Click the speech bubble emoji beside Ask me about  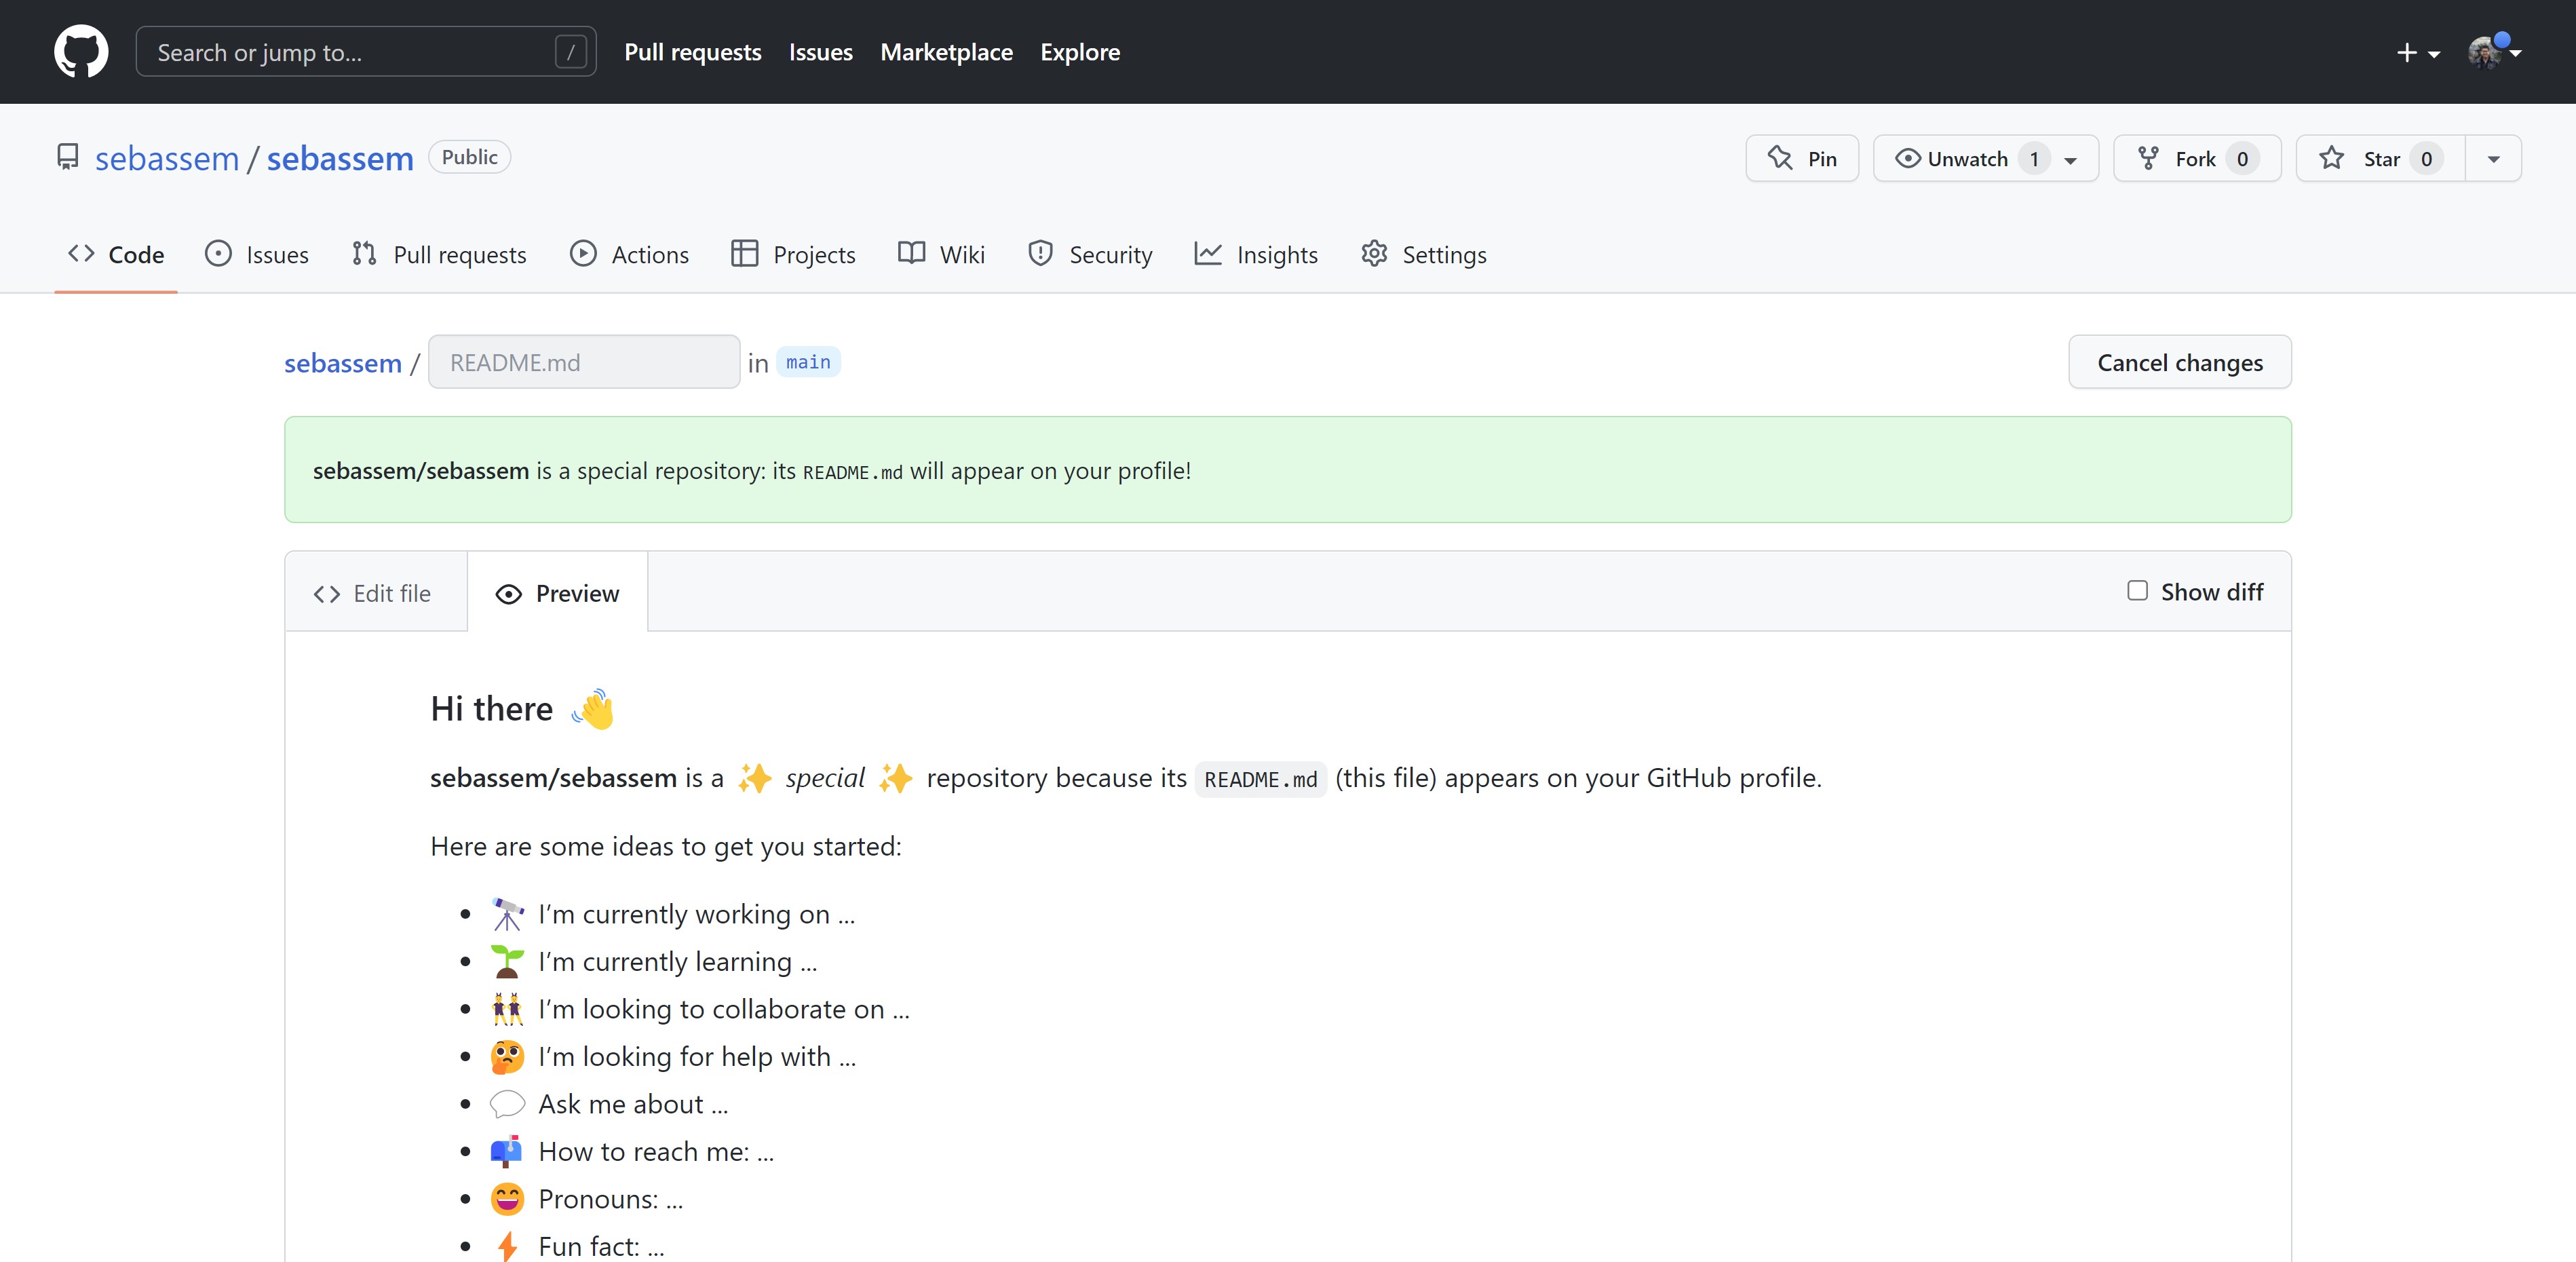[507, 1104]
